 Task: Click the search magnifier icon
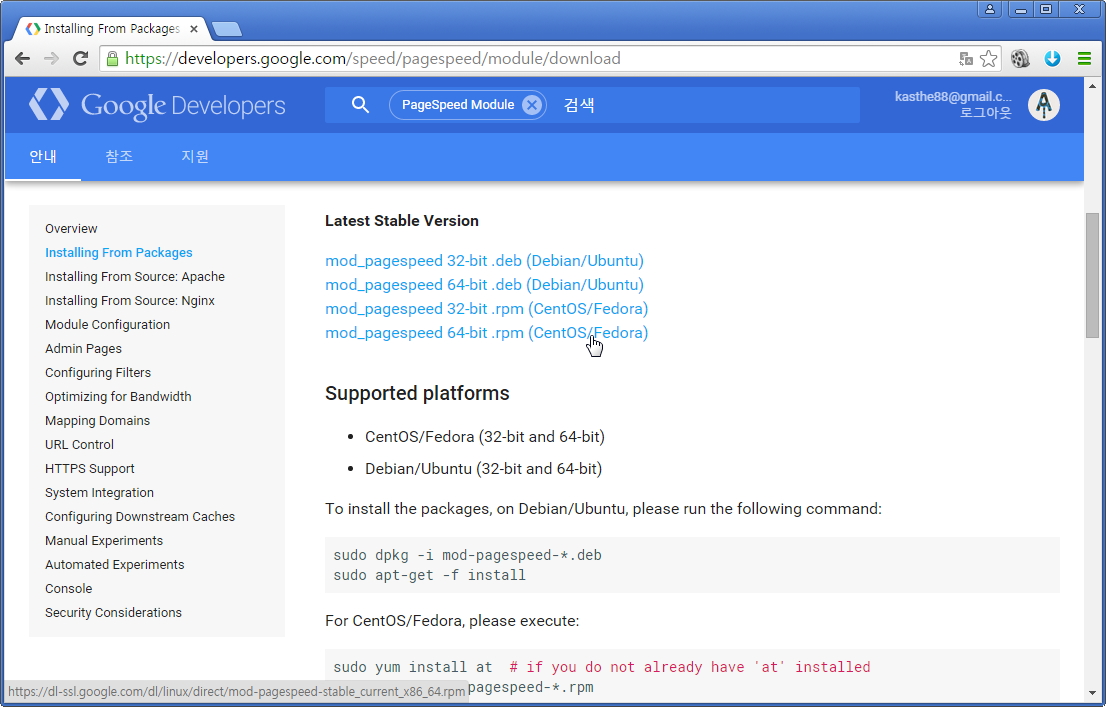(361, 105)
